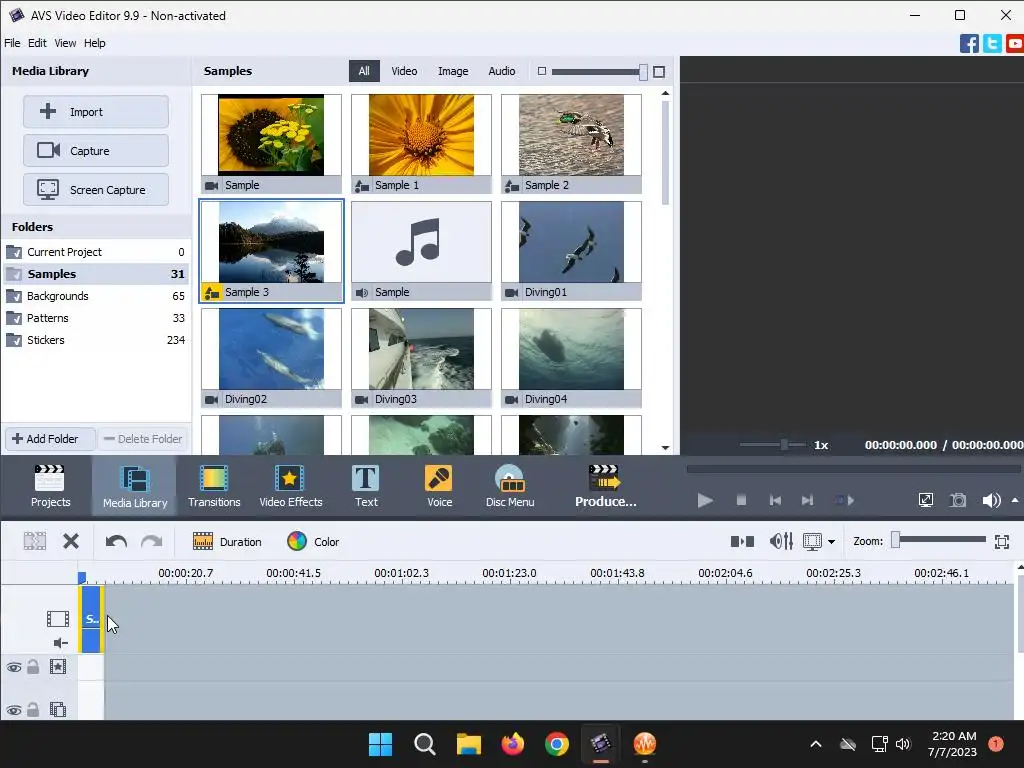Click the small thumbnails icon

541,71
